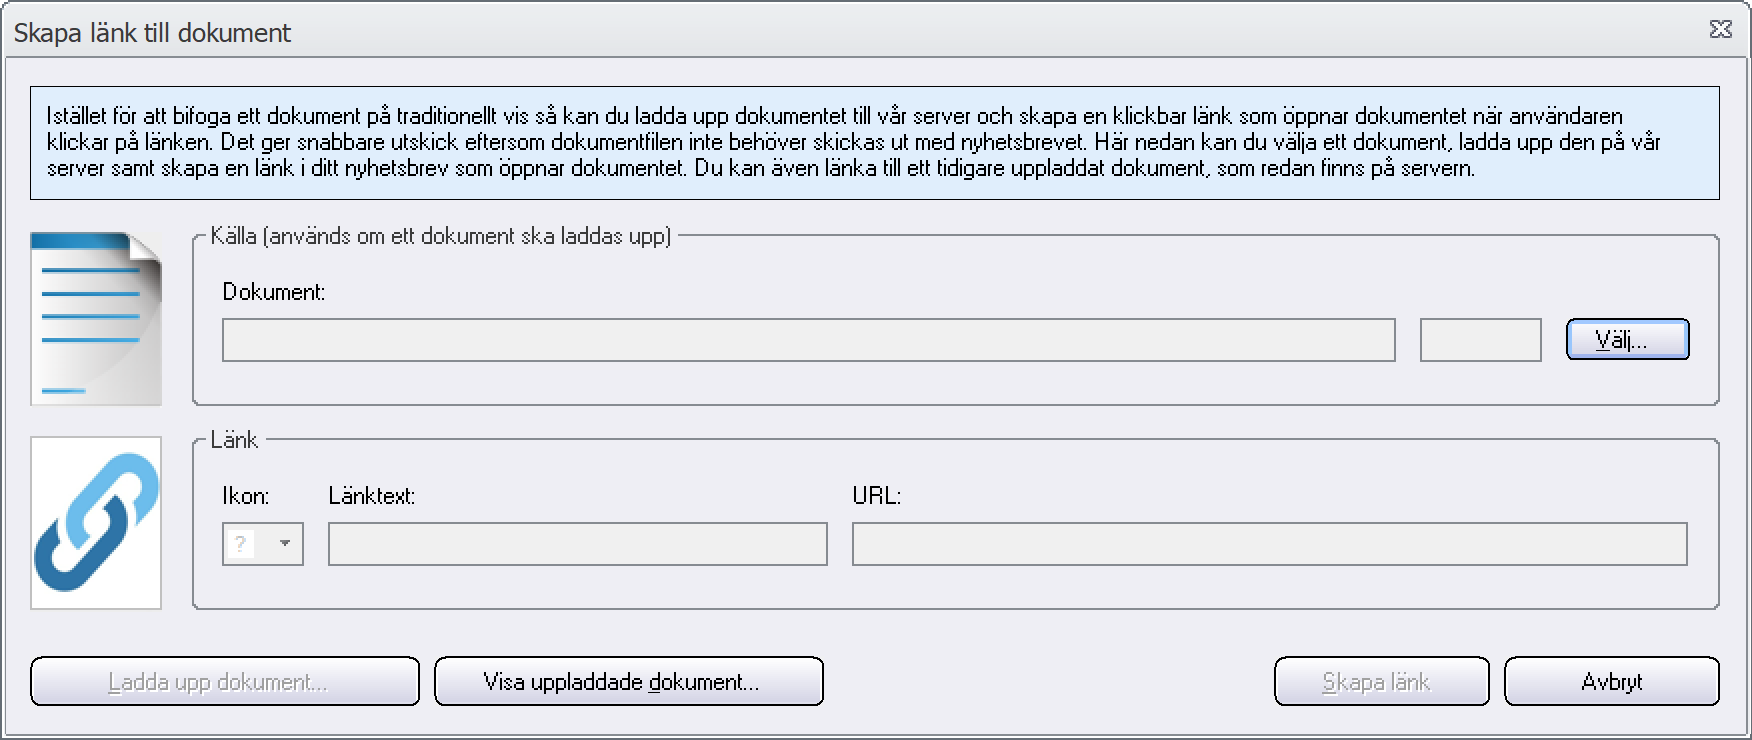Click the blue information text box
The height and width of the screenshot is (740, 1752).
[x=875, y=143]
